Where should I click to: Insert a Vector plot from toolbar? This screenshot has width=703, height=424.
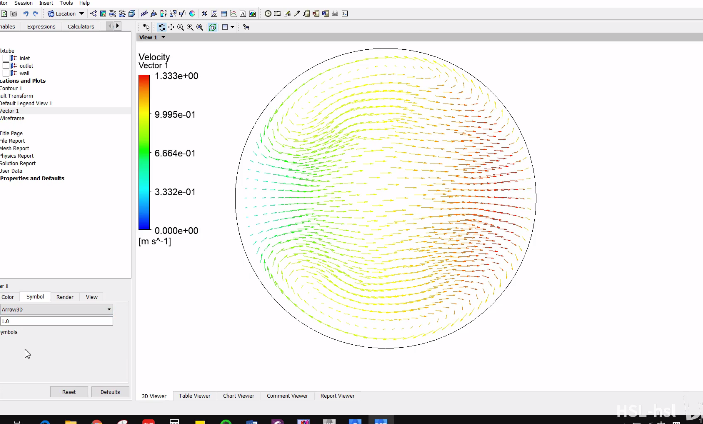93,13
